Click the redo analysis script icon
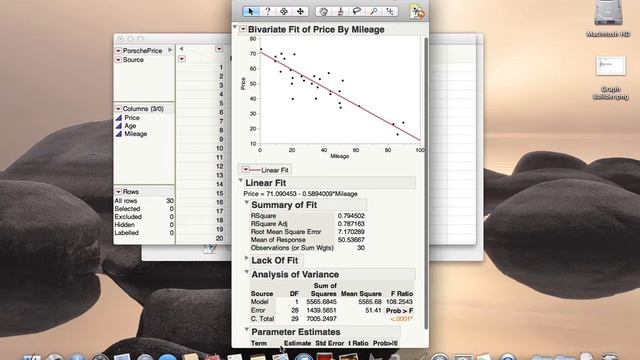The height and width of the screenshot is (360, 640). point(417,11)
